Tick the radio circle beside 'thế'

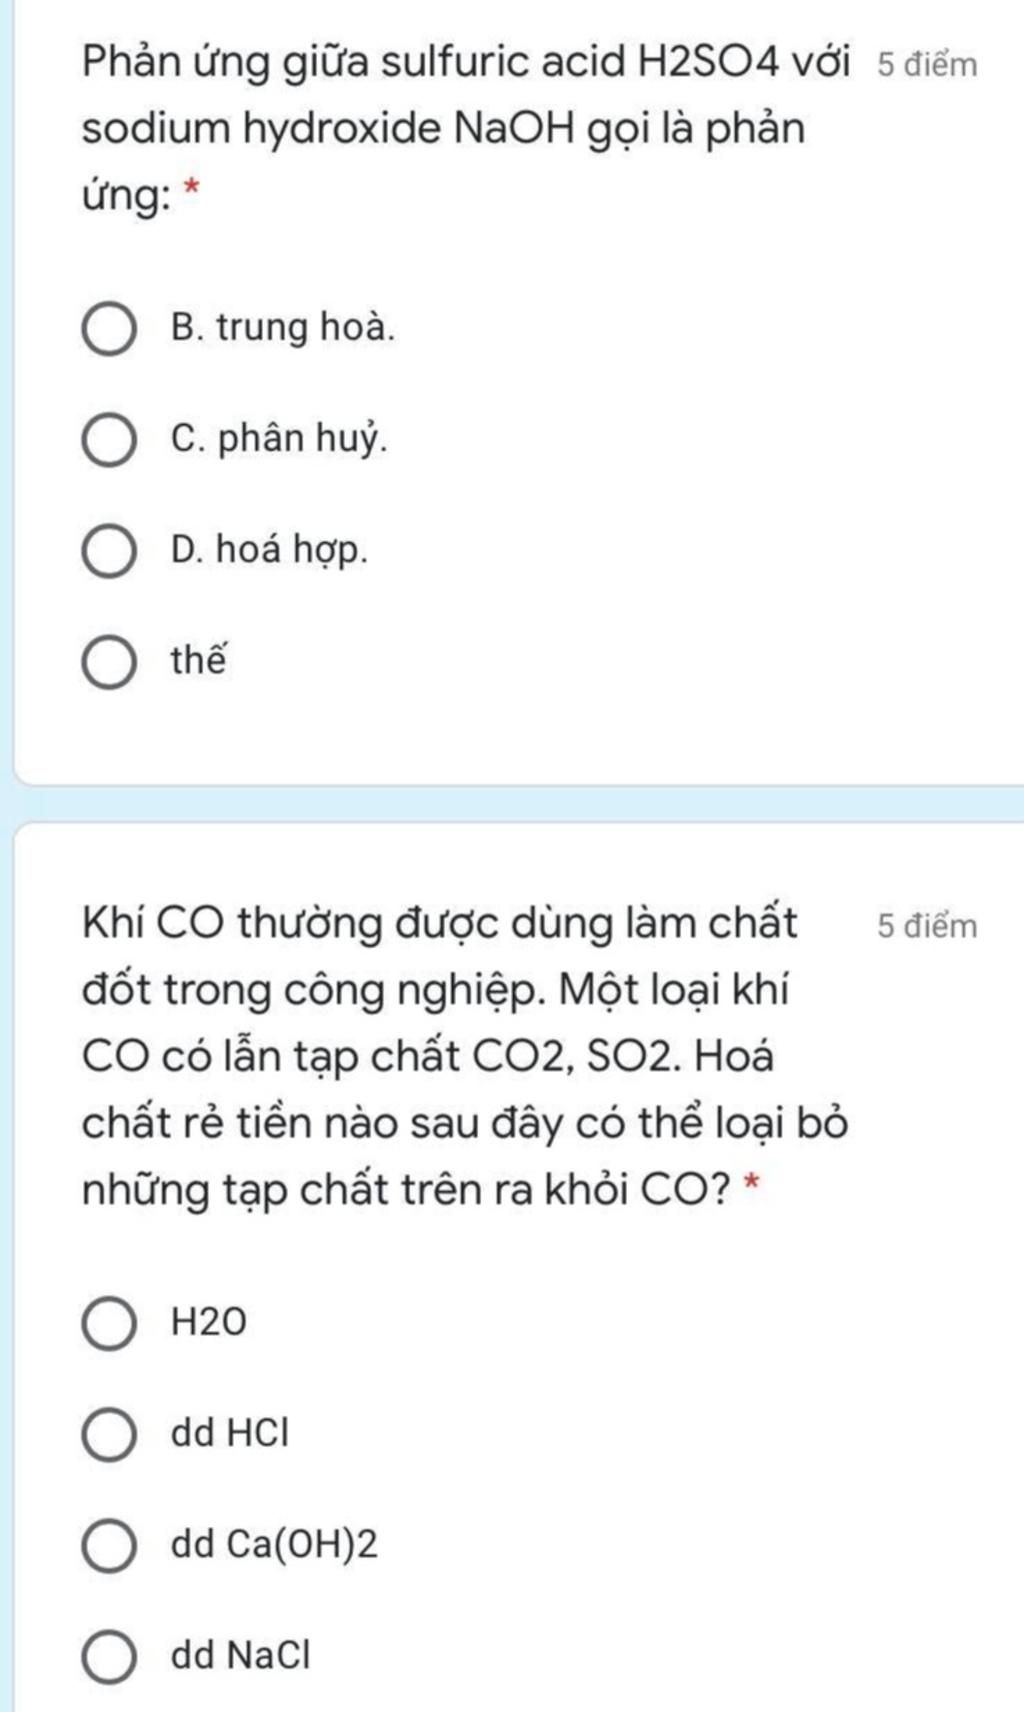tap(109, 662)
